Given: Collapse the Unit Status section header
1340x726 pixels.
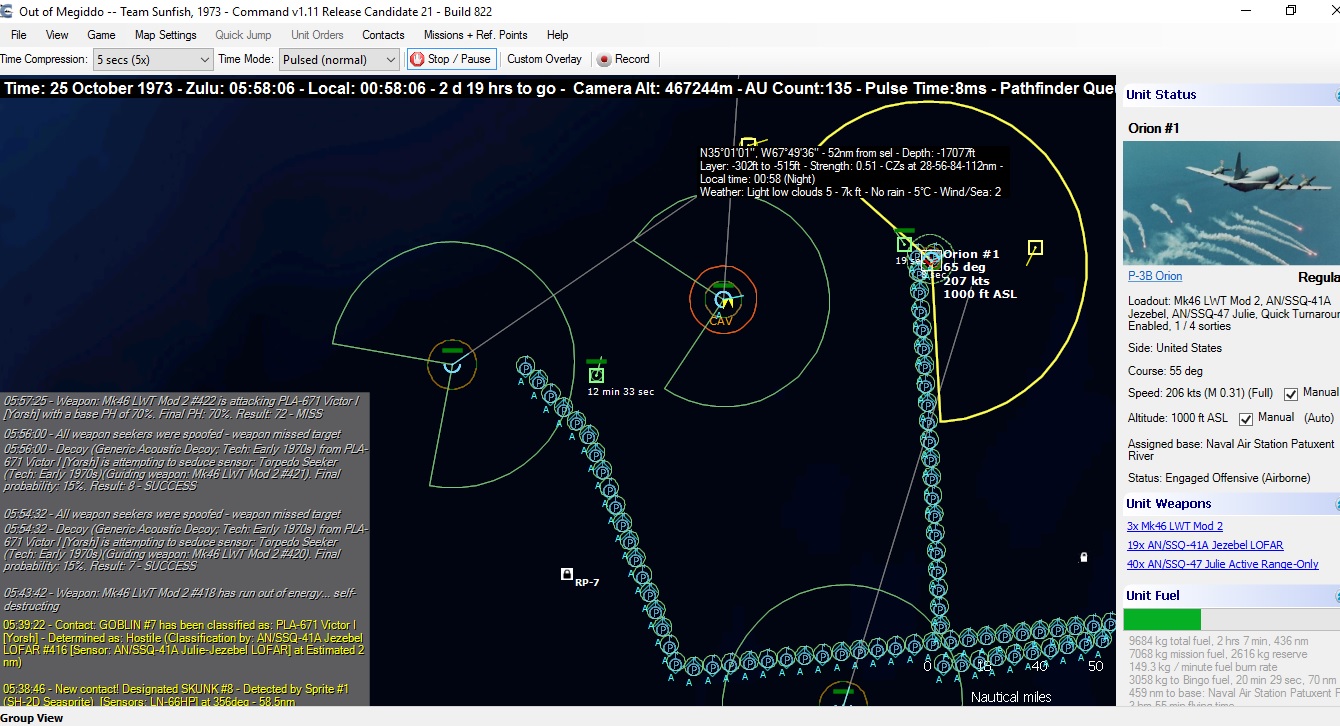Looking at the screenshot, I should 1230,95.
